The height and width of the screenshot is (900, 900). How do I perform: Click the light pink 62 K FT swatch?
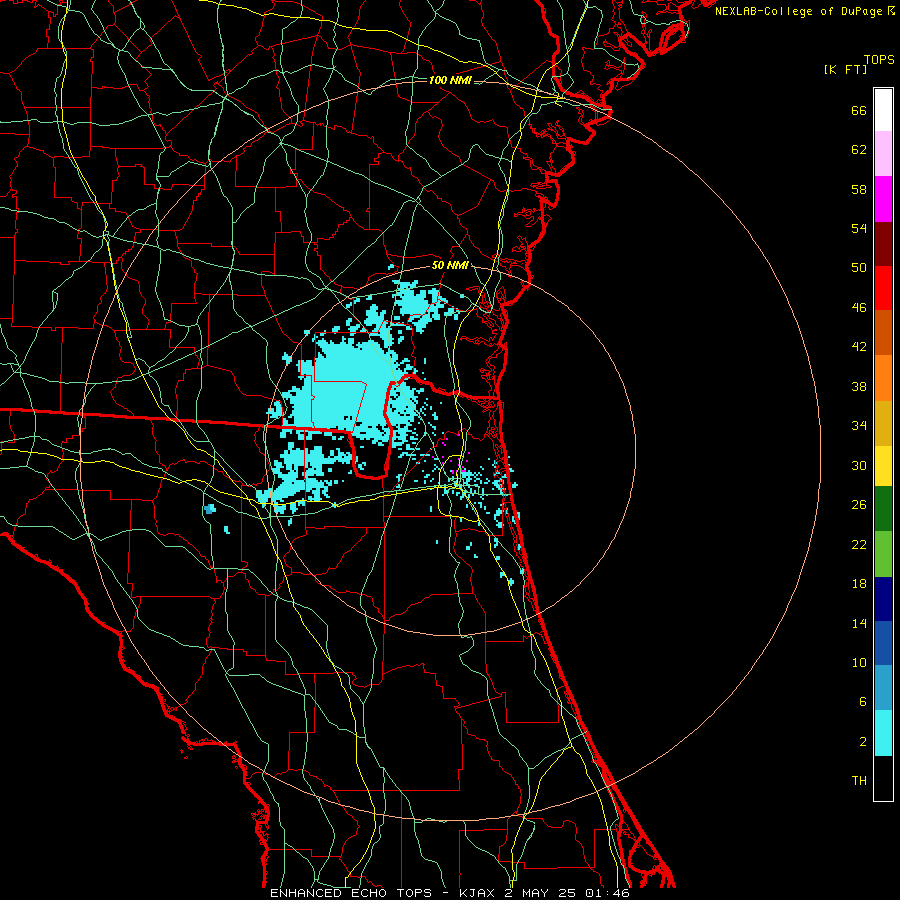point(883,154)
